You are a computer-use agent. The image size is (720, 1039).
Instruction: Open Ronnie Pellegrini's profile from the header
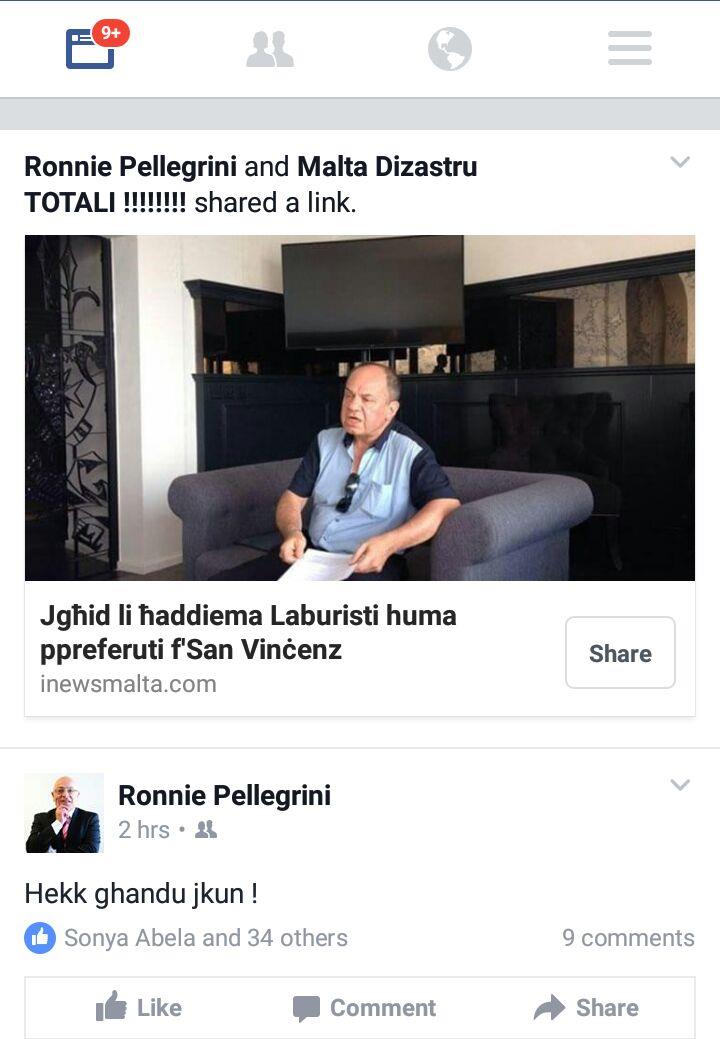[x=130, y=166]
